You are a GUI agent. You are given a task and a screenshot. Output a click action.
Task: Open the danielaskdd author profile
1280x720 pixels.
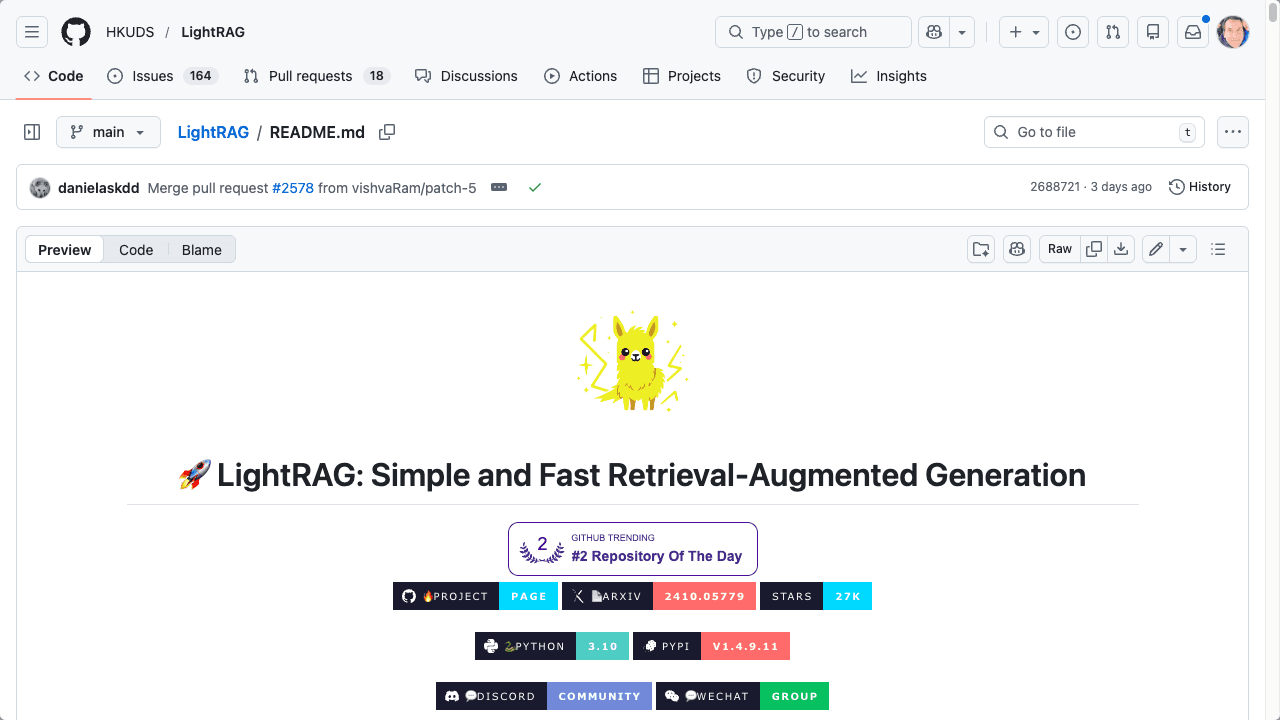coord(99,188)
